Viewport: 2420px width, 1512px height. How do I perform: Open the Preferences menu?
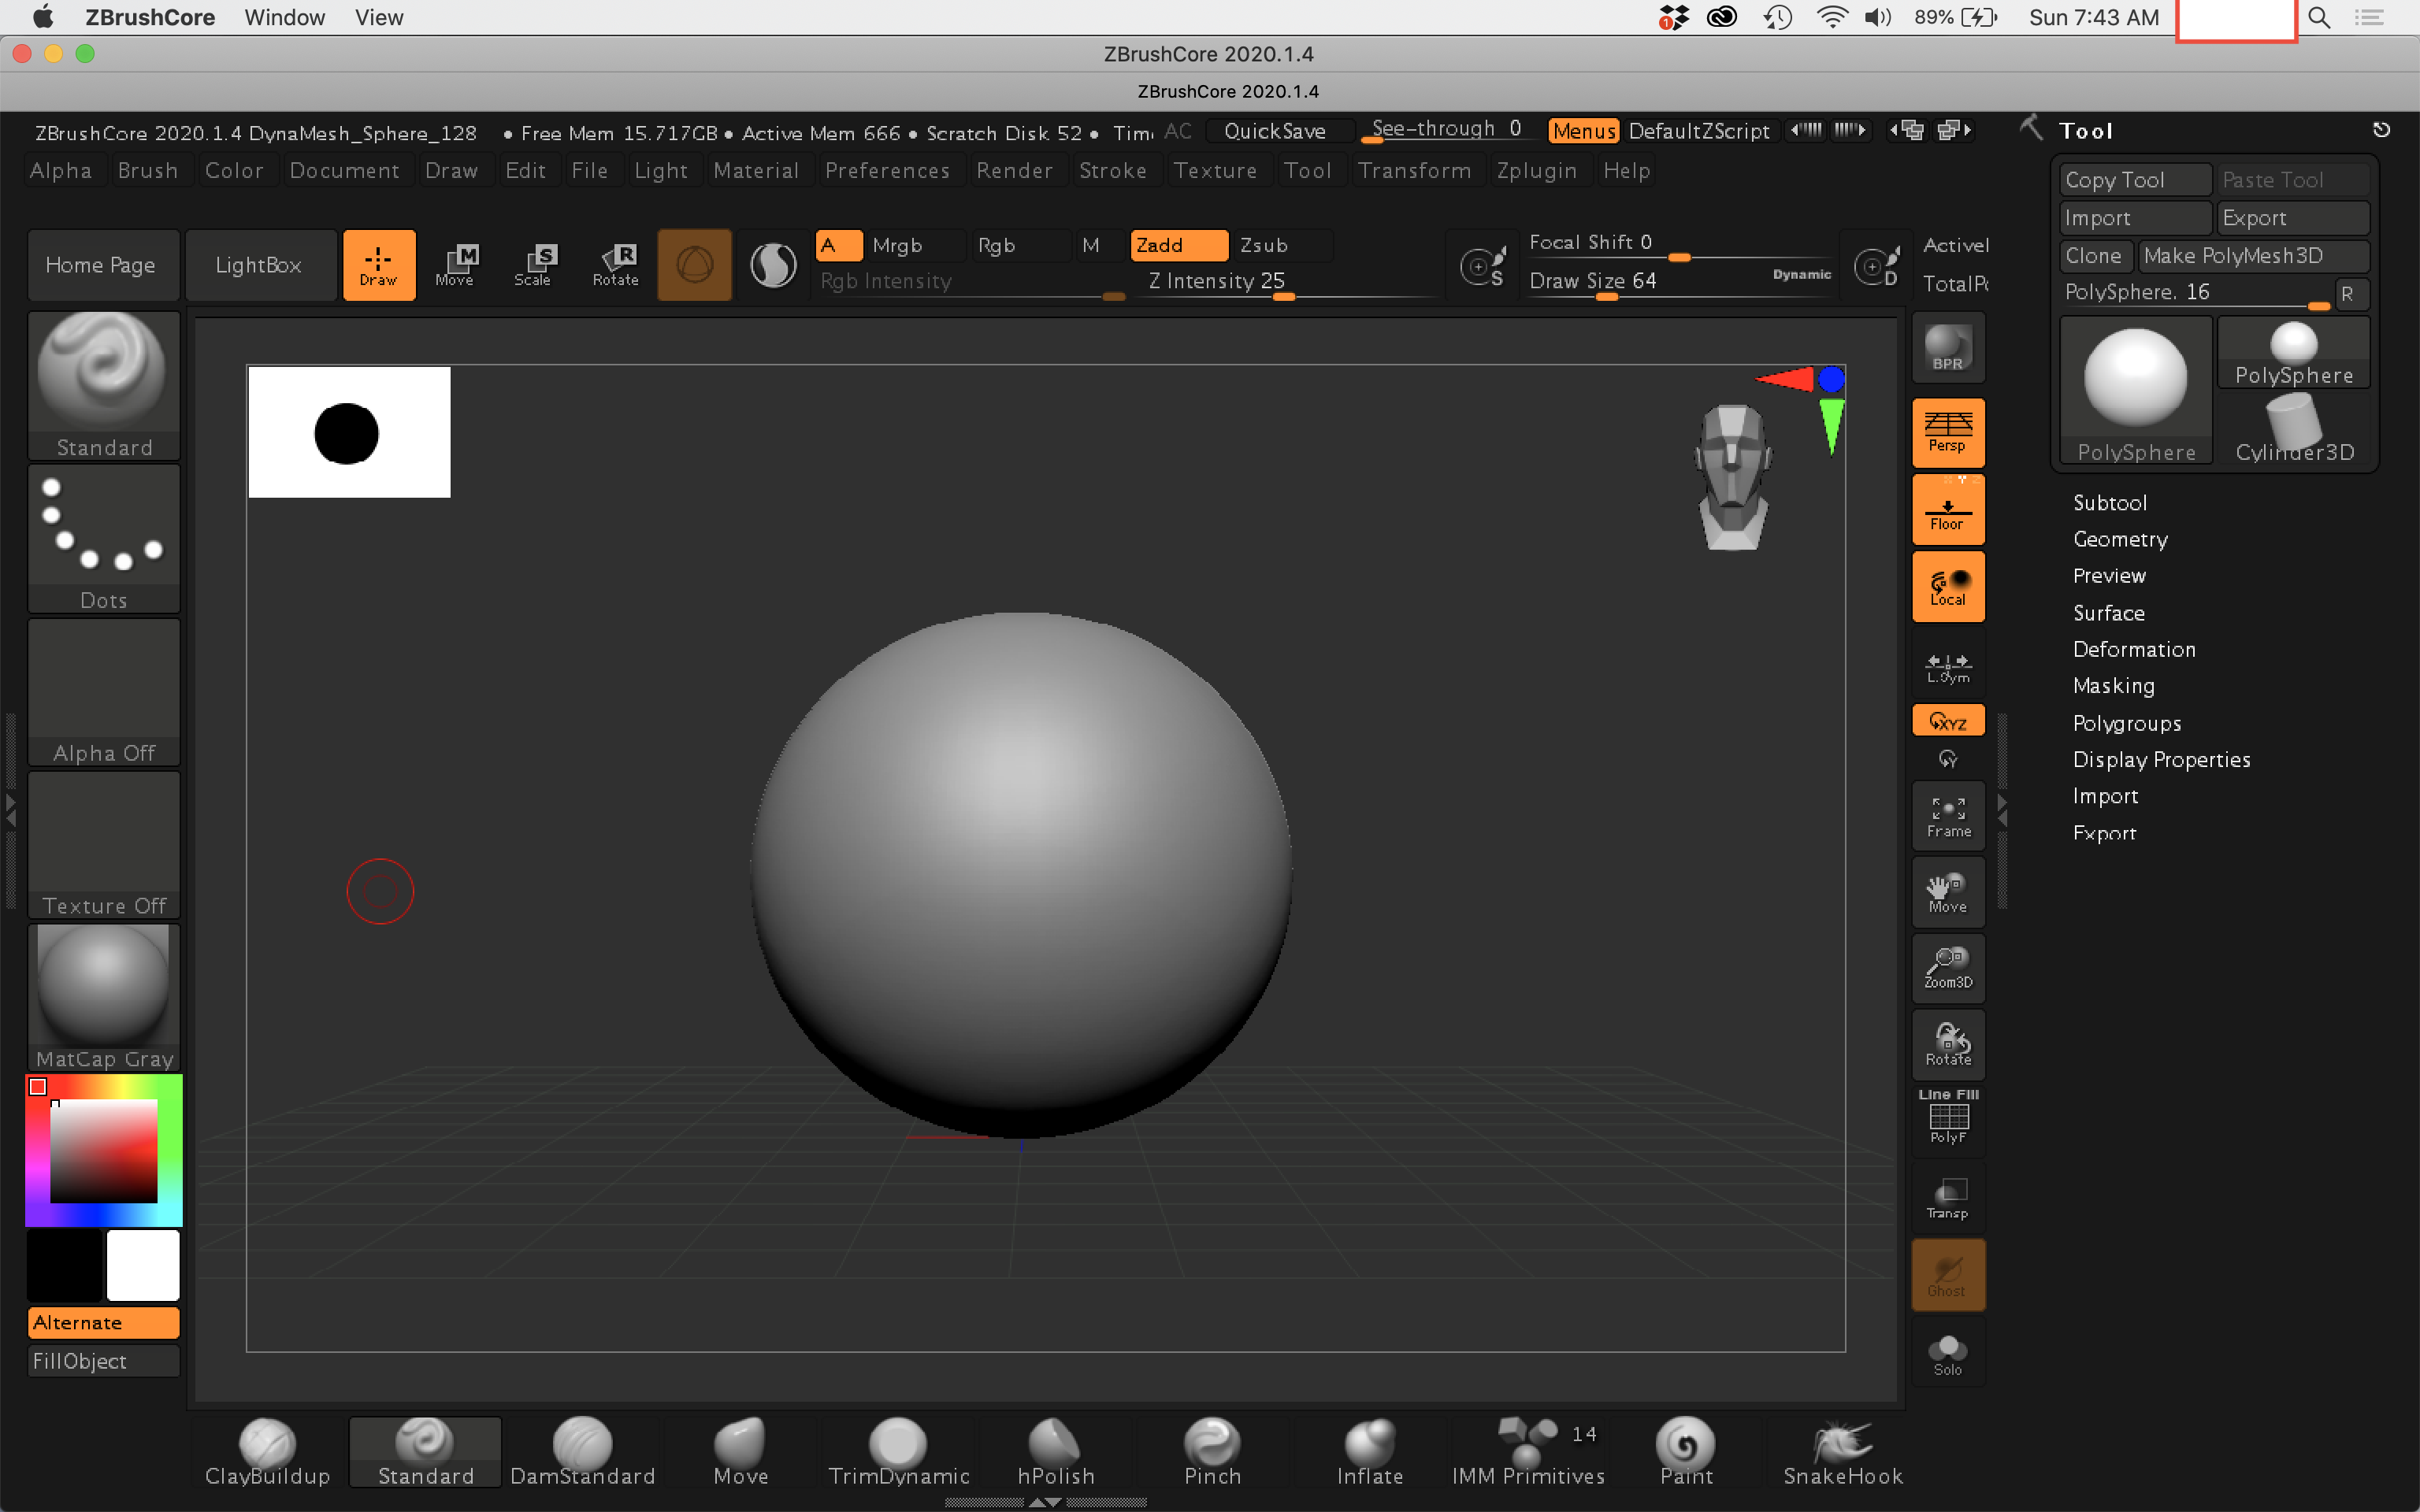coord(886,171)
